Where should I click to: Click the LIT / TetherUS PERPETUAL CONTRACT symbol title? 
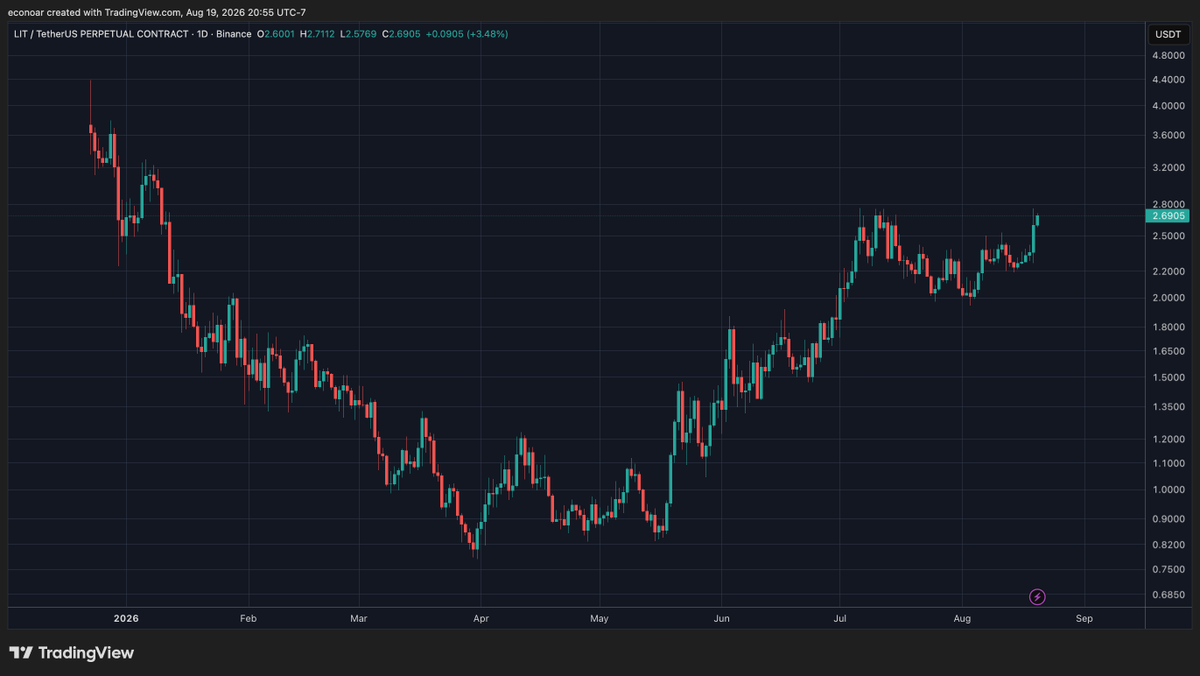pos(103,34)
